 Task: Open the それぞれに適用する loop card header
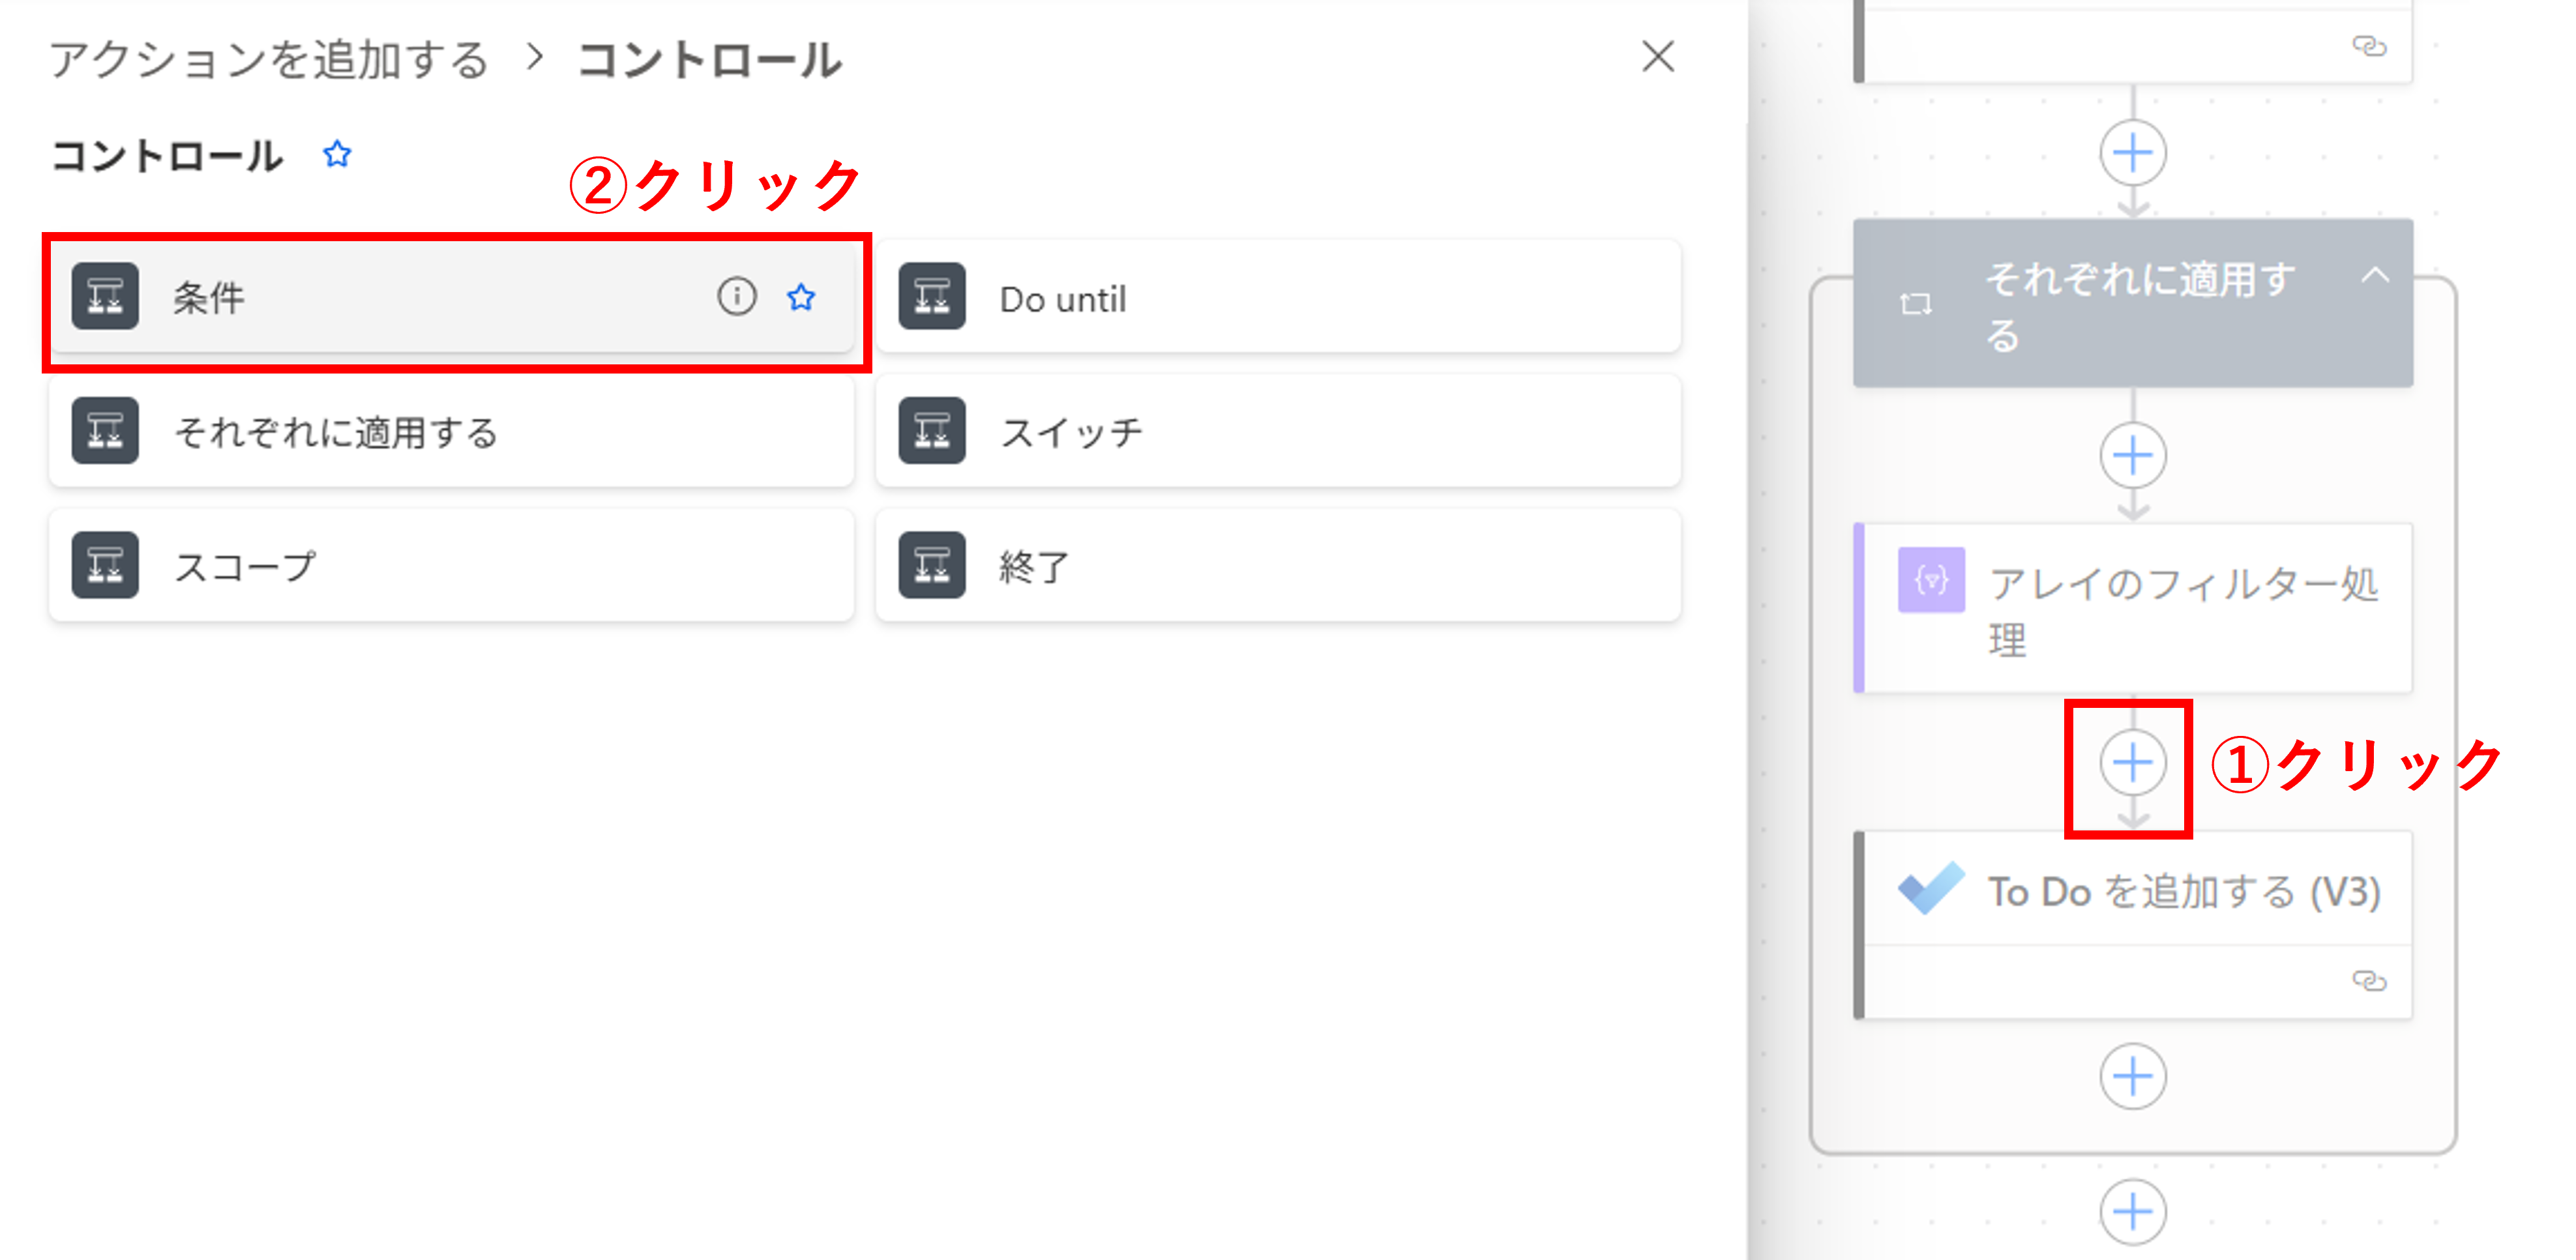coord(2133,304)
